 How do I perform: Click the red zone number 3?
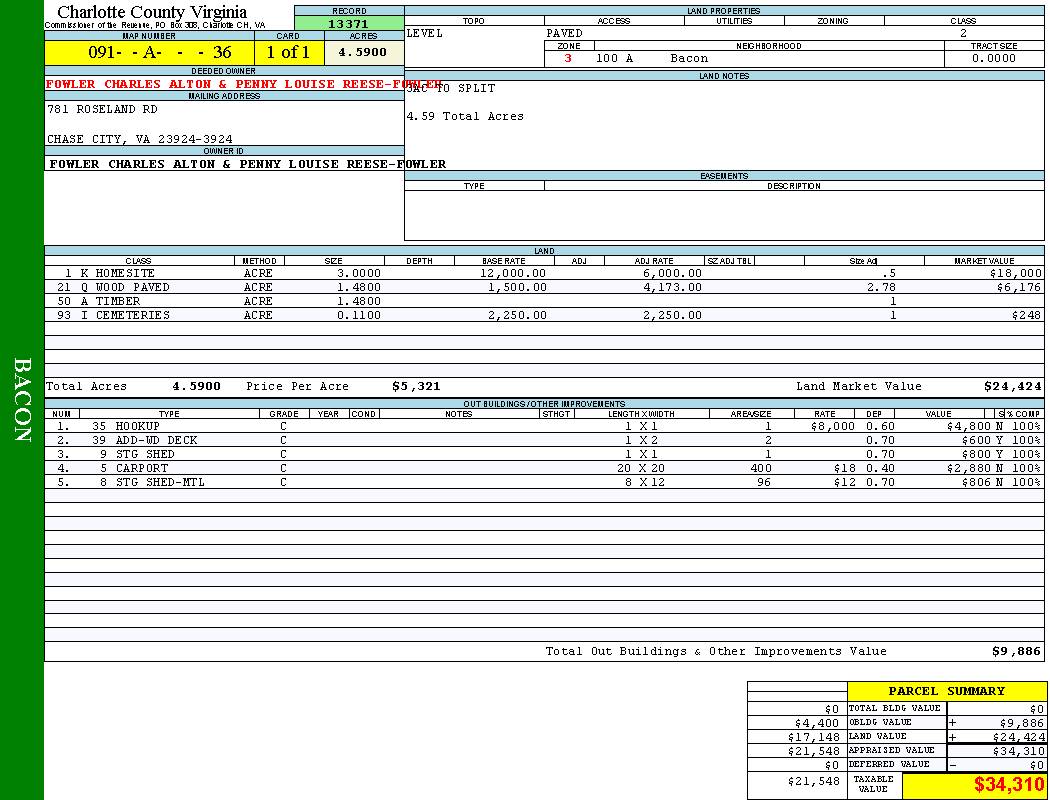tap(568, 59)
